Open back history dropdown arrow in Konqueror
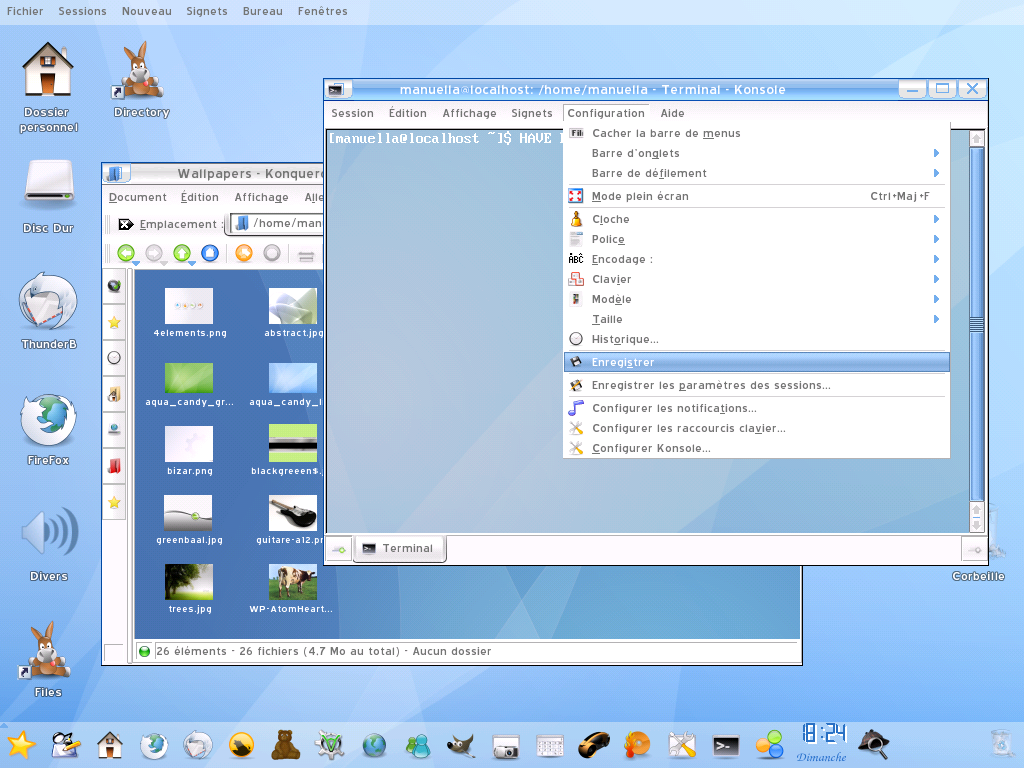 click(136, 263)
